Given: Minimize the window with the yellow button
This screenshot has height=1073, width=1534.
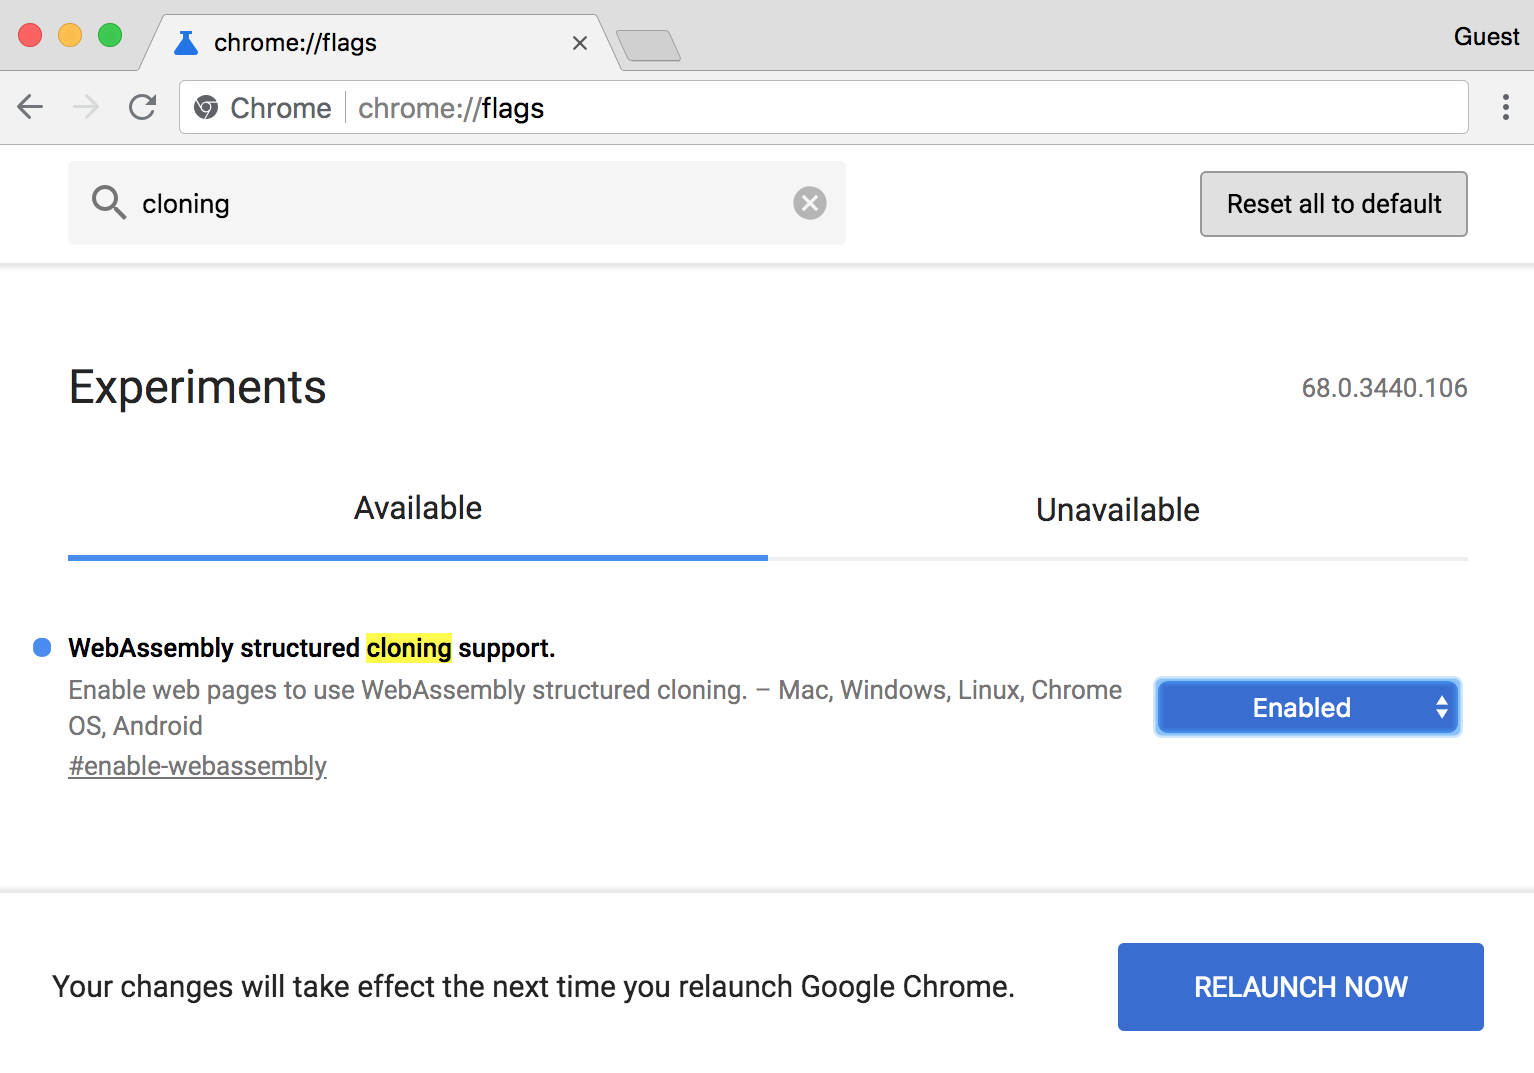Looking at the screenshot, I should 70,36.
